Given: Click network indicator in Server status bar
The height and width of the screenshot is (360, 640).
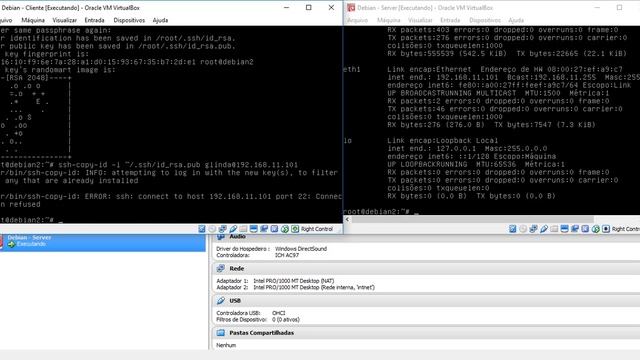Looking at the screenshot, I should tap(533, 229).
